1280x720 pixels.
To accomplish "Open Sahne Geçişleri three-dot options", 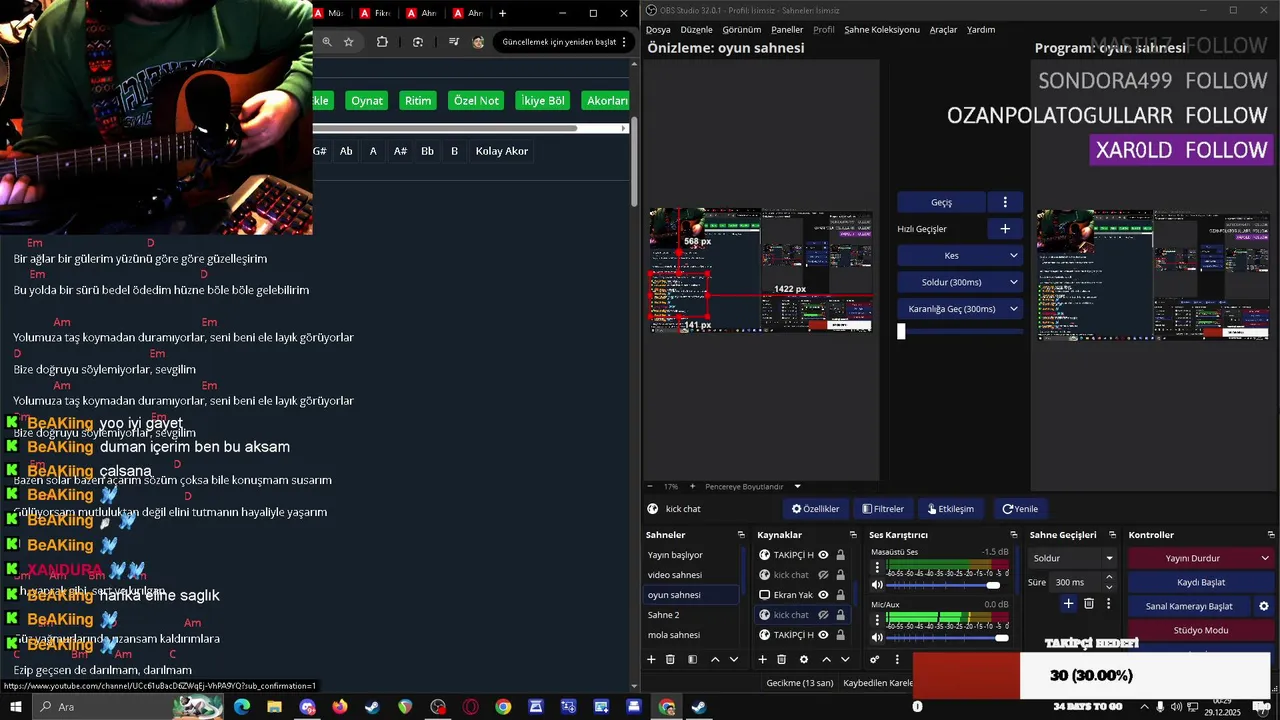I will click(1108, 603).
